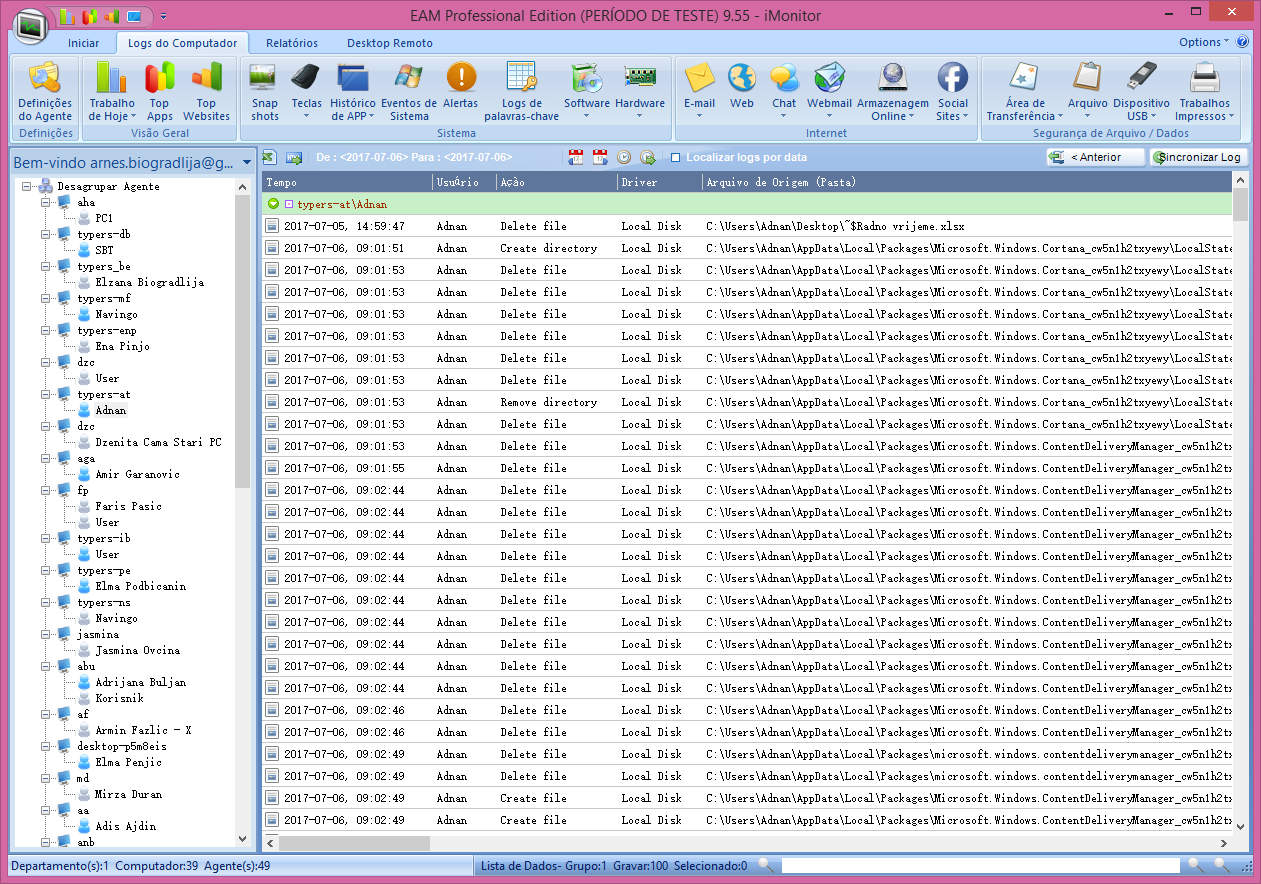
Task: Open the welcome account dropdown
Action: click(247, 162)
